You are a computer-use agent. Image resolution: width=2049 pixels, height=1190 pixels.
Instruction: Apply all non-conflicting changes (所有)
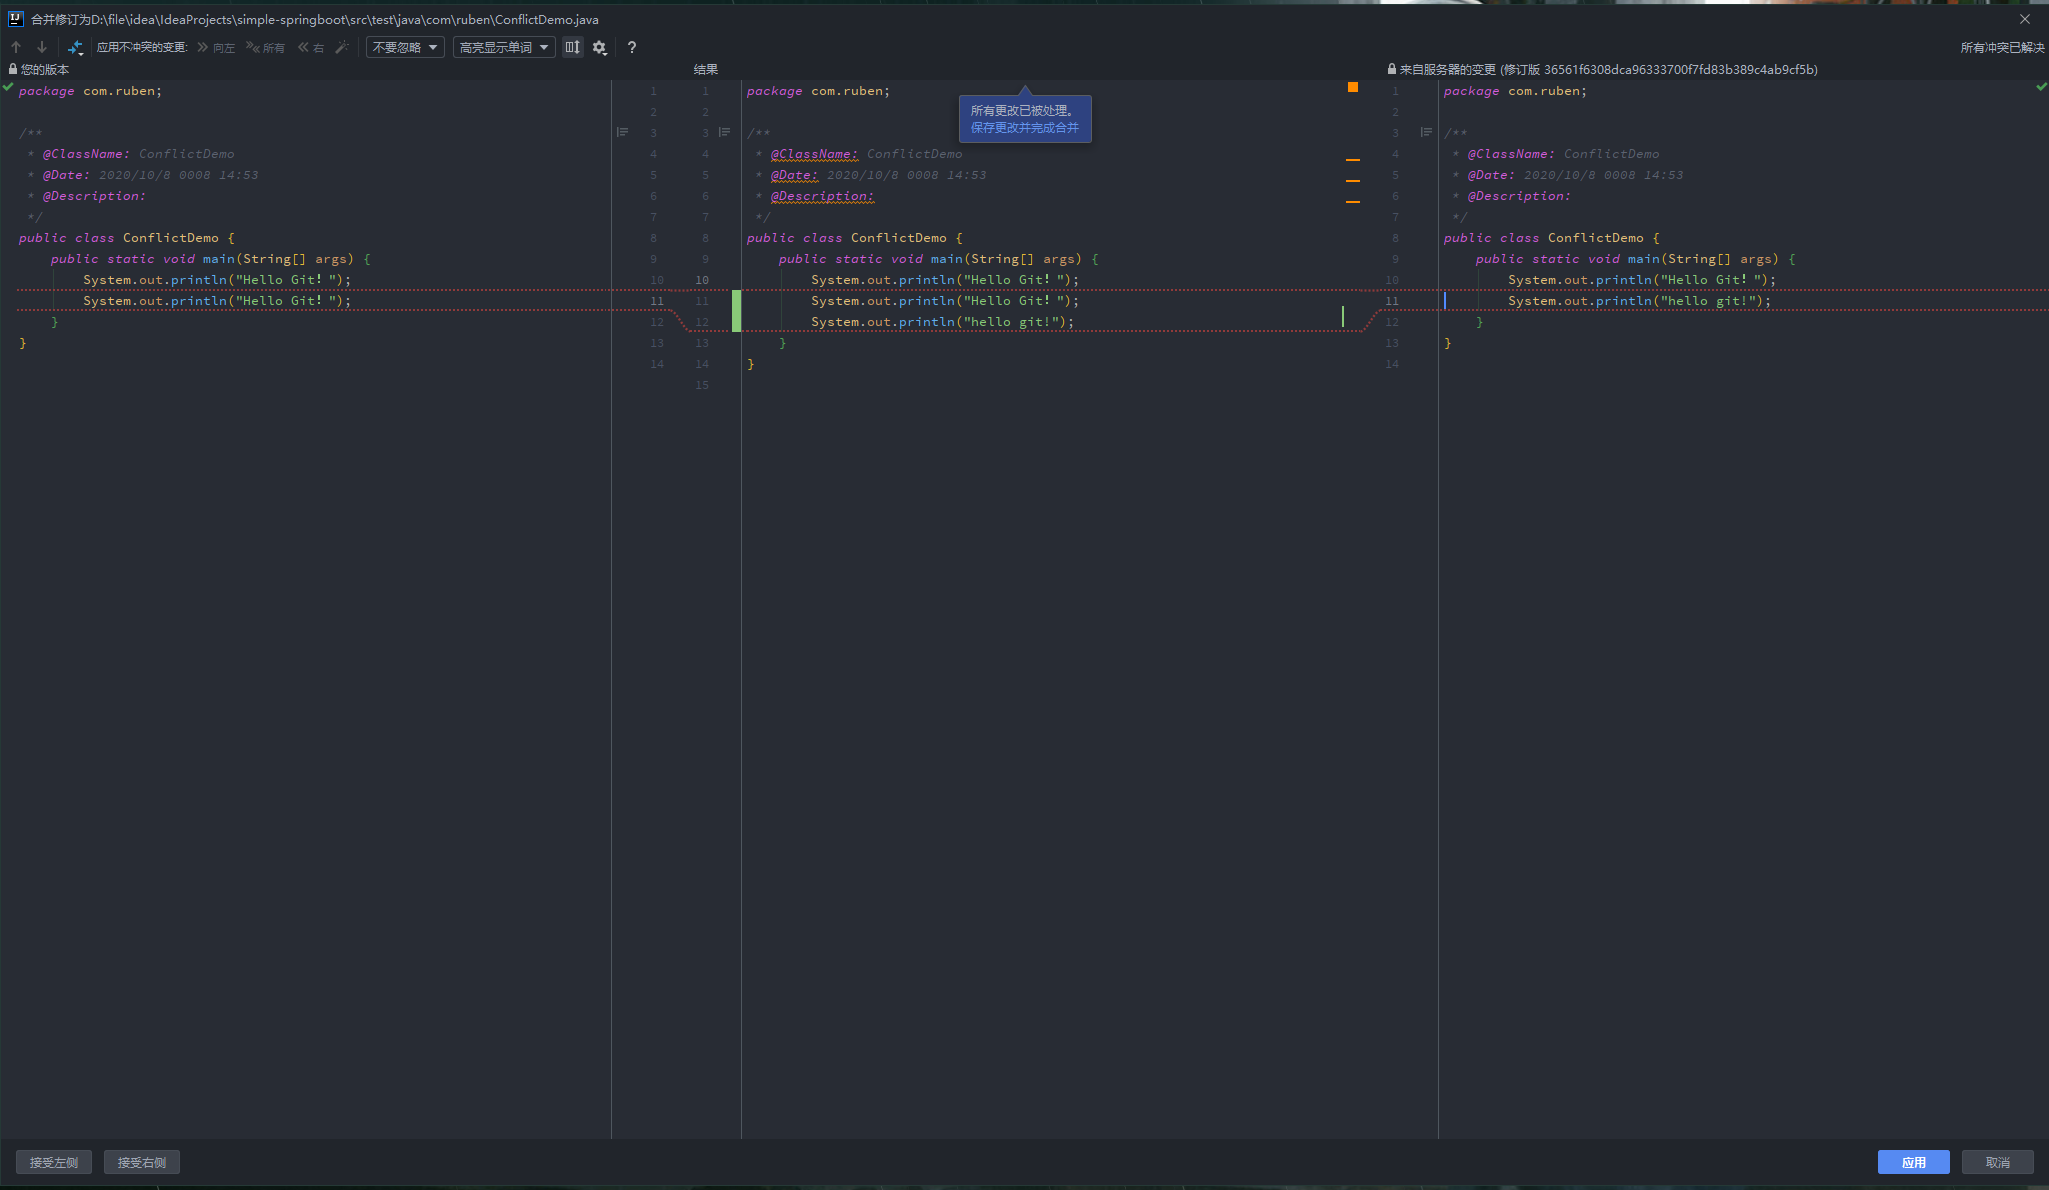pos(266,47)
